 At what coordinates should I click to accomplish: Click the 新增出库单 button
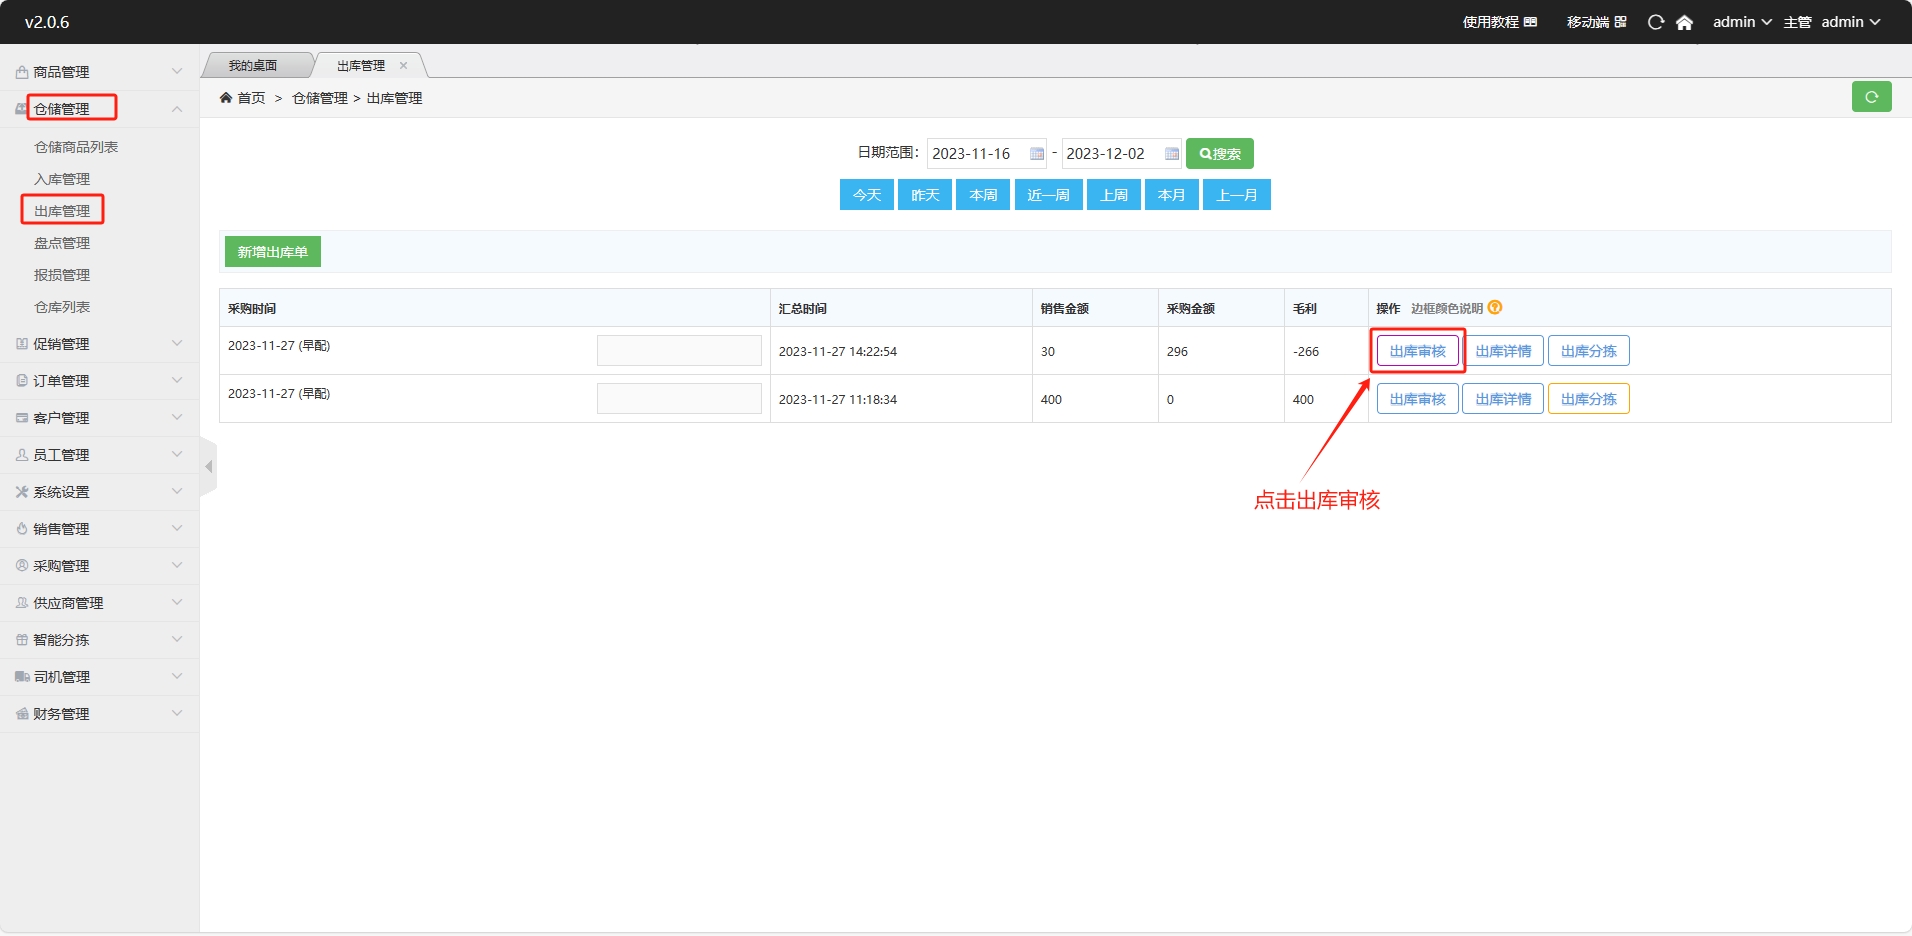pos(272,252)
